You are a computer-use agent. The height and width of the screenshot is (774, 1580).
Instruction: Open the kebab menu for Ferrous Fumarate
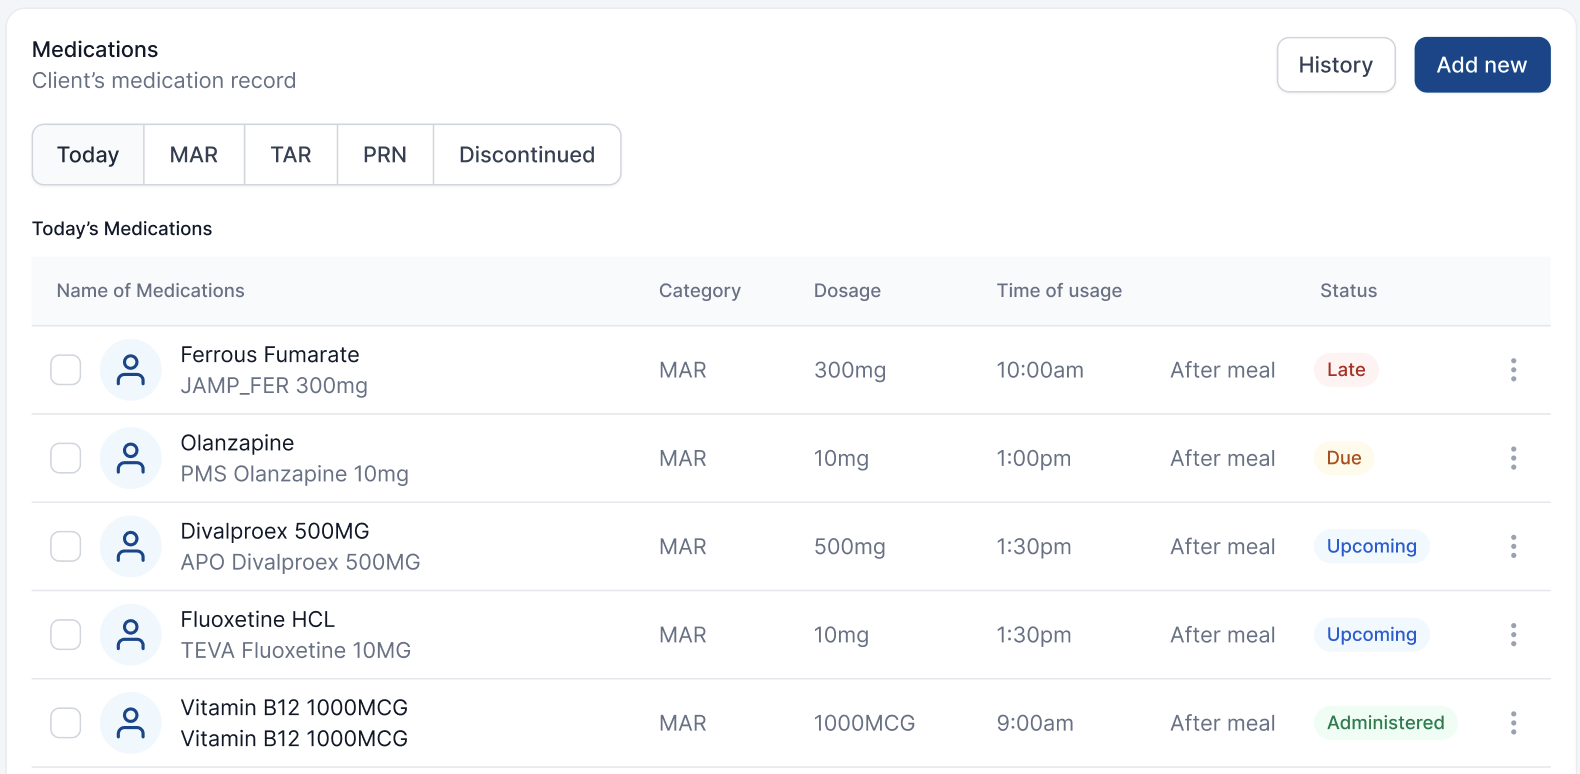point(1513,370)
